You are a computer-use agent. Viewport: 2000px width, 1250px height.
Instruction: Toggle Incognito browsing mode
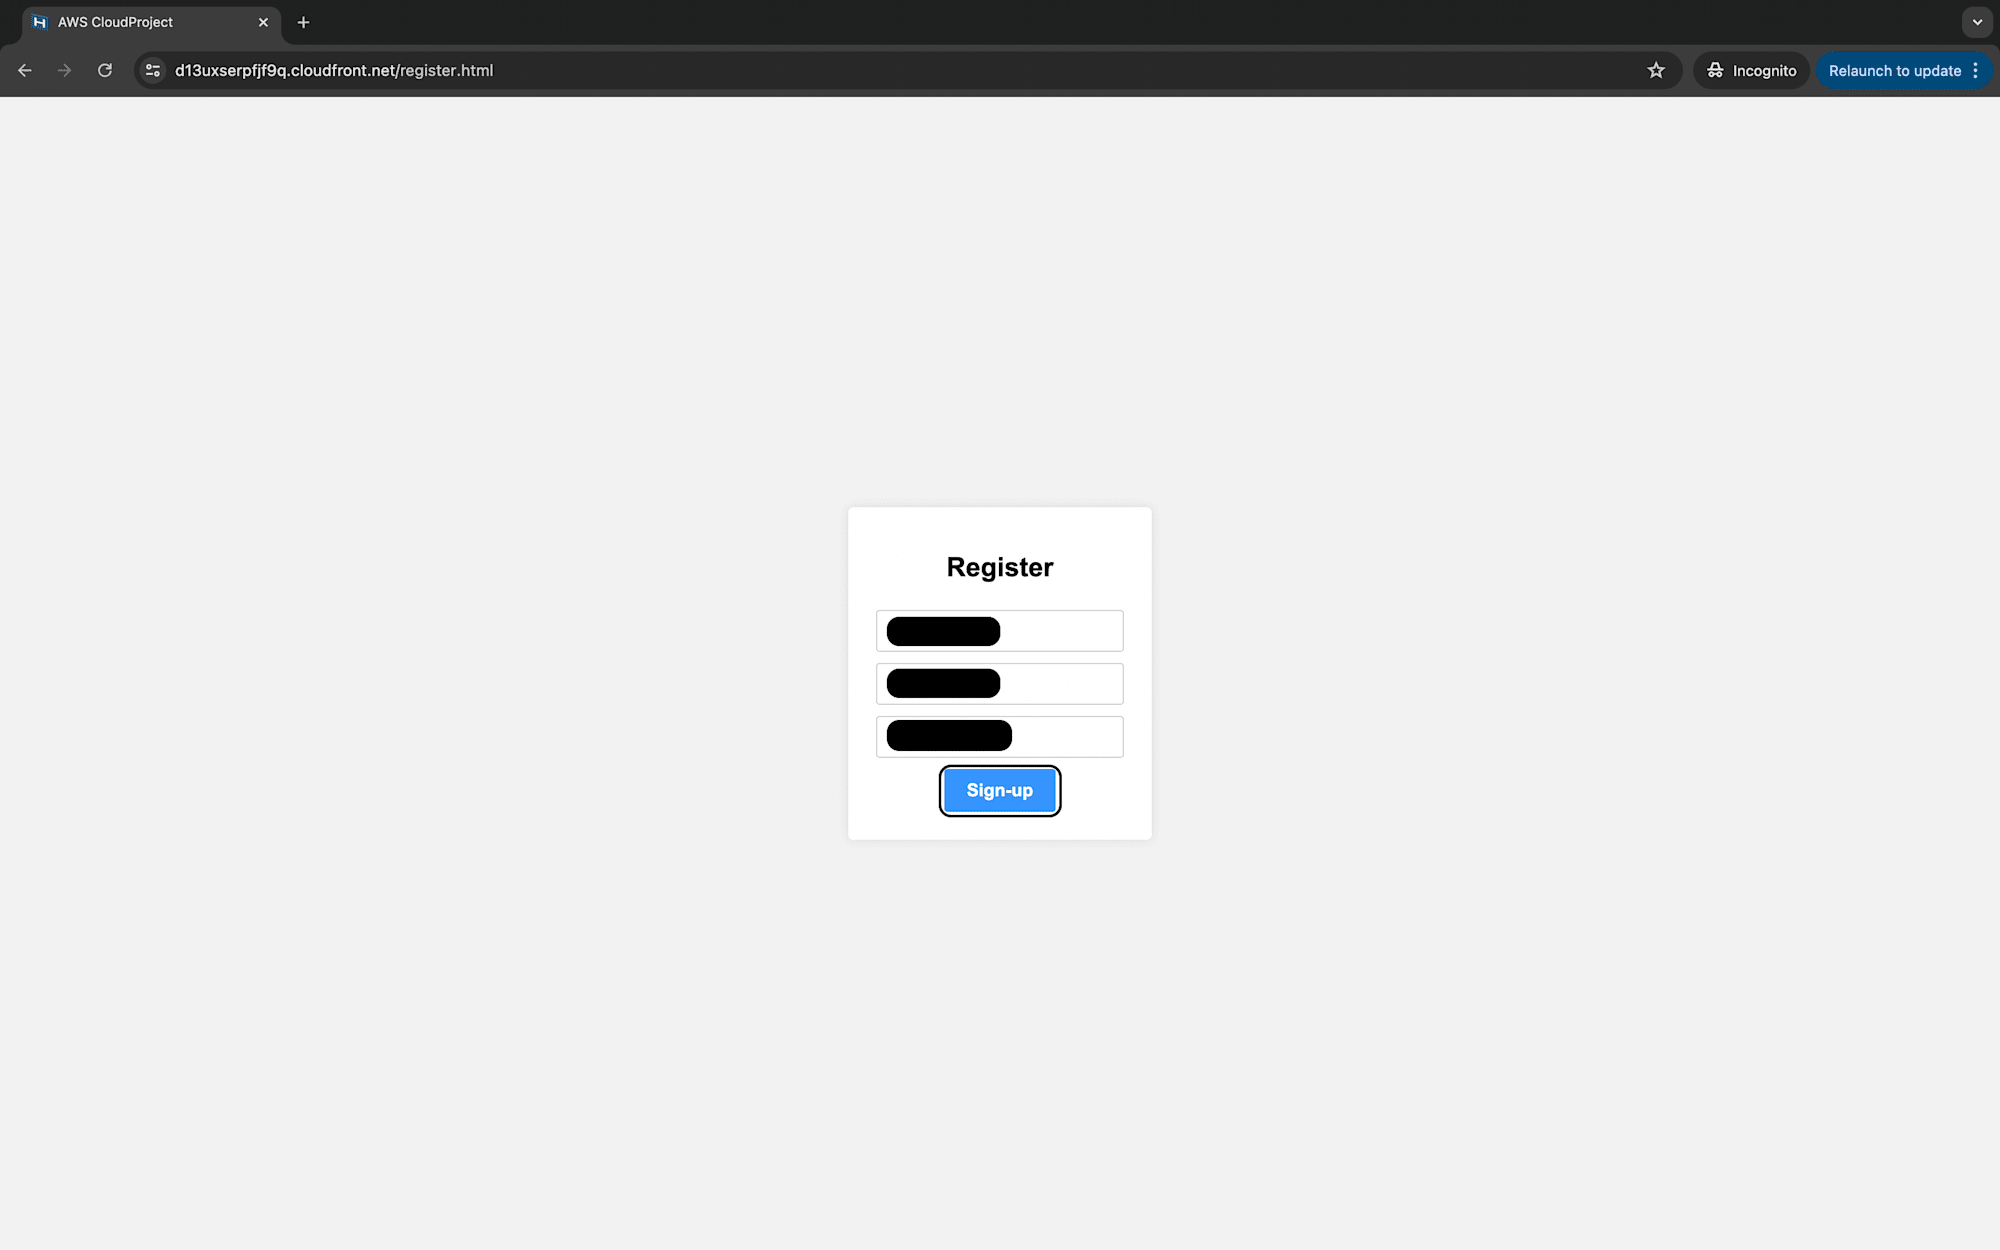click(1751, 69)
